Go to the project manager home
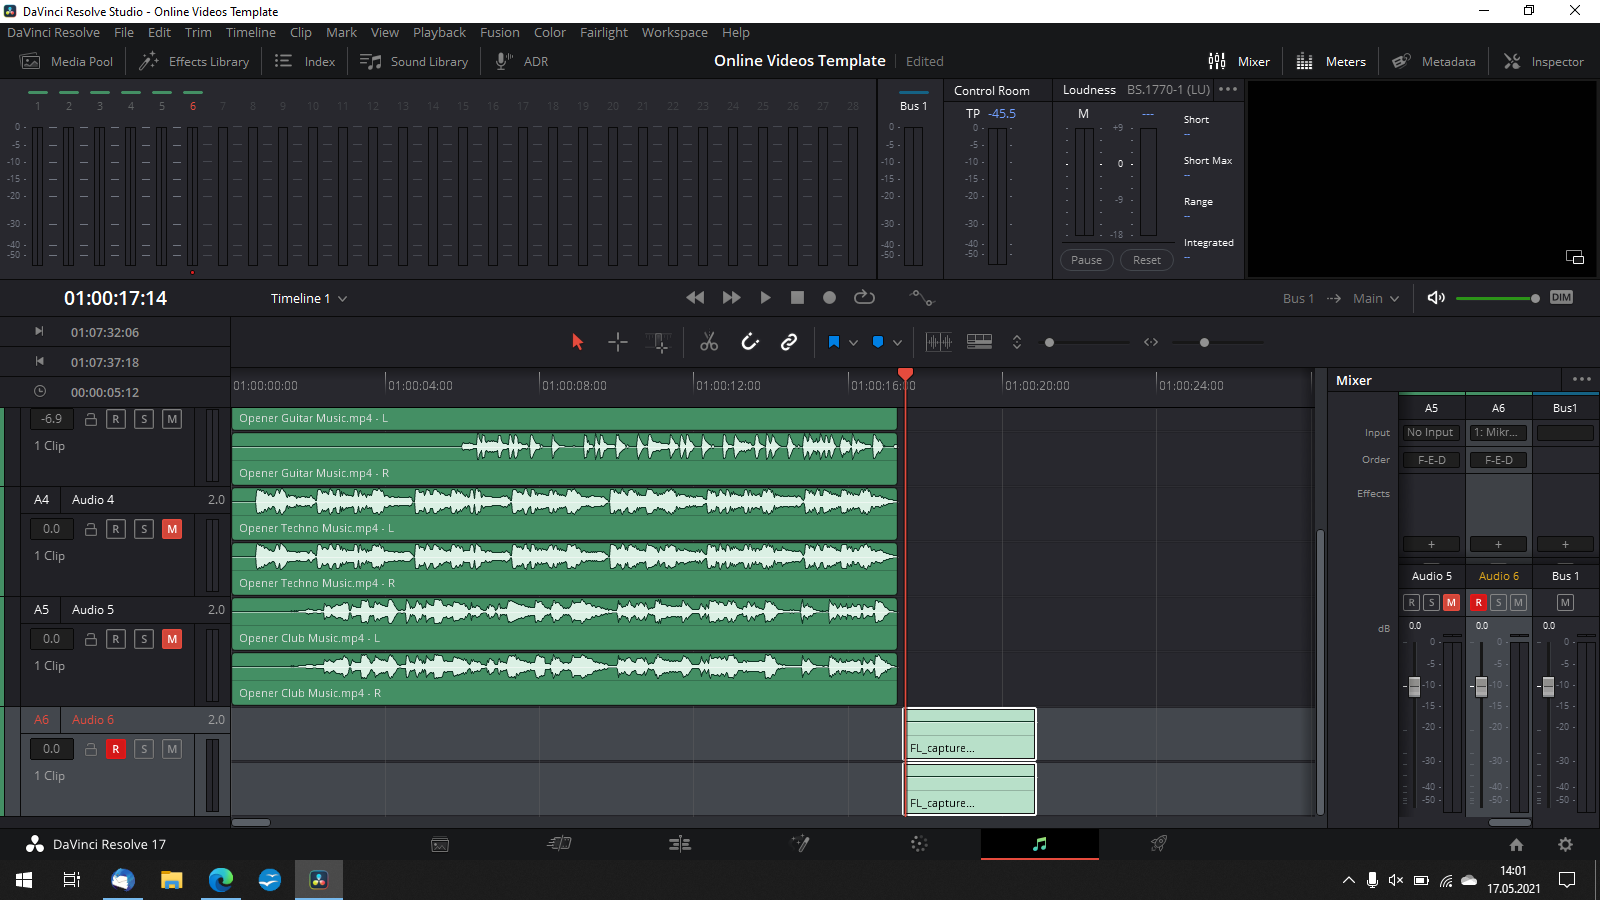This screenshot has width=1601, height=902. [1516, 845]
